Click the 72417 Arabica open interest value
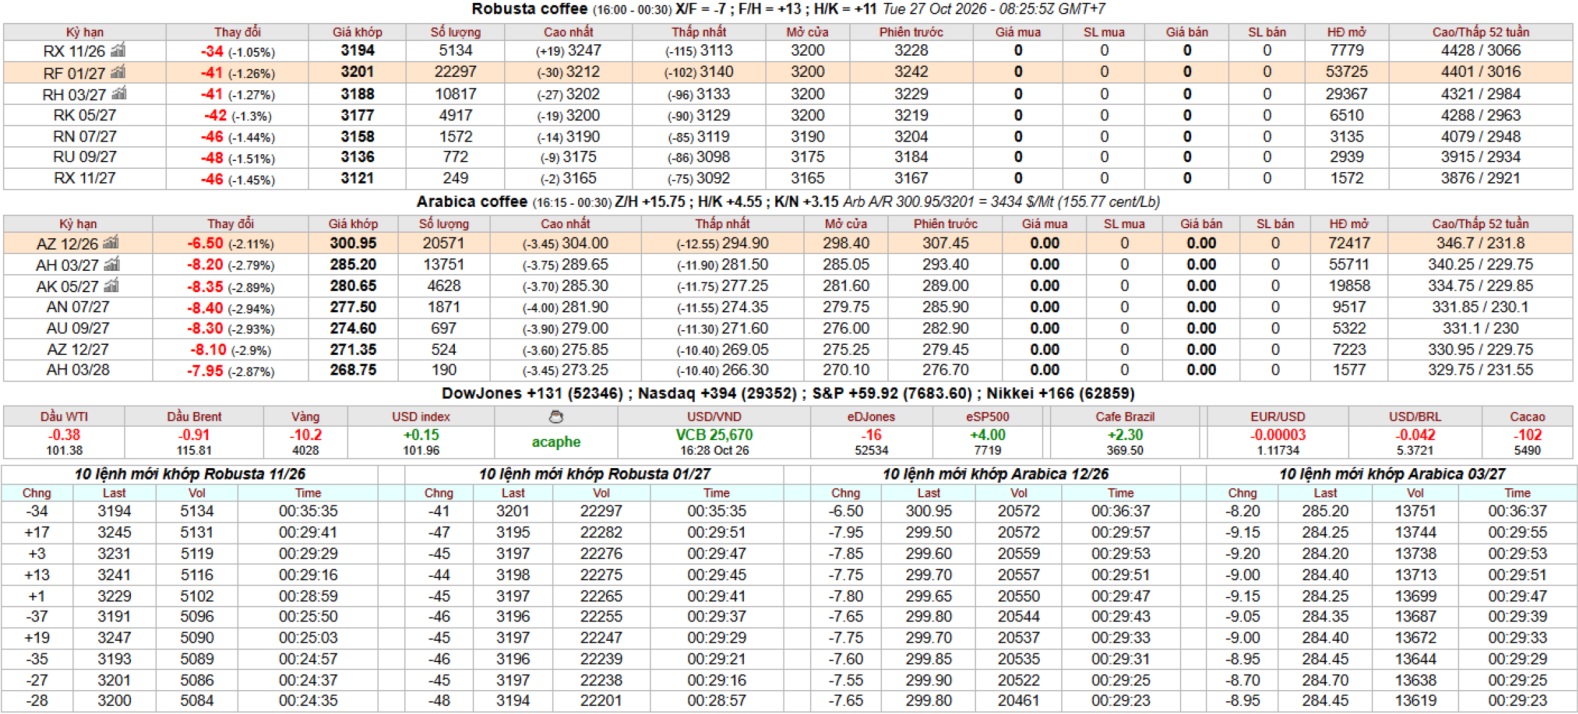This screenshot has width=1578, height=714. [1349, 243]
